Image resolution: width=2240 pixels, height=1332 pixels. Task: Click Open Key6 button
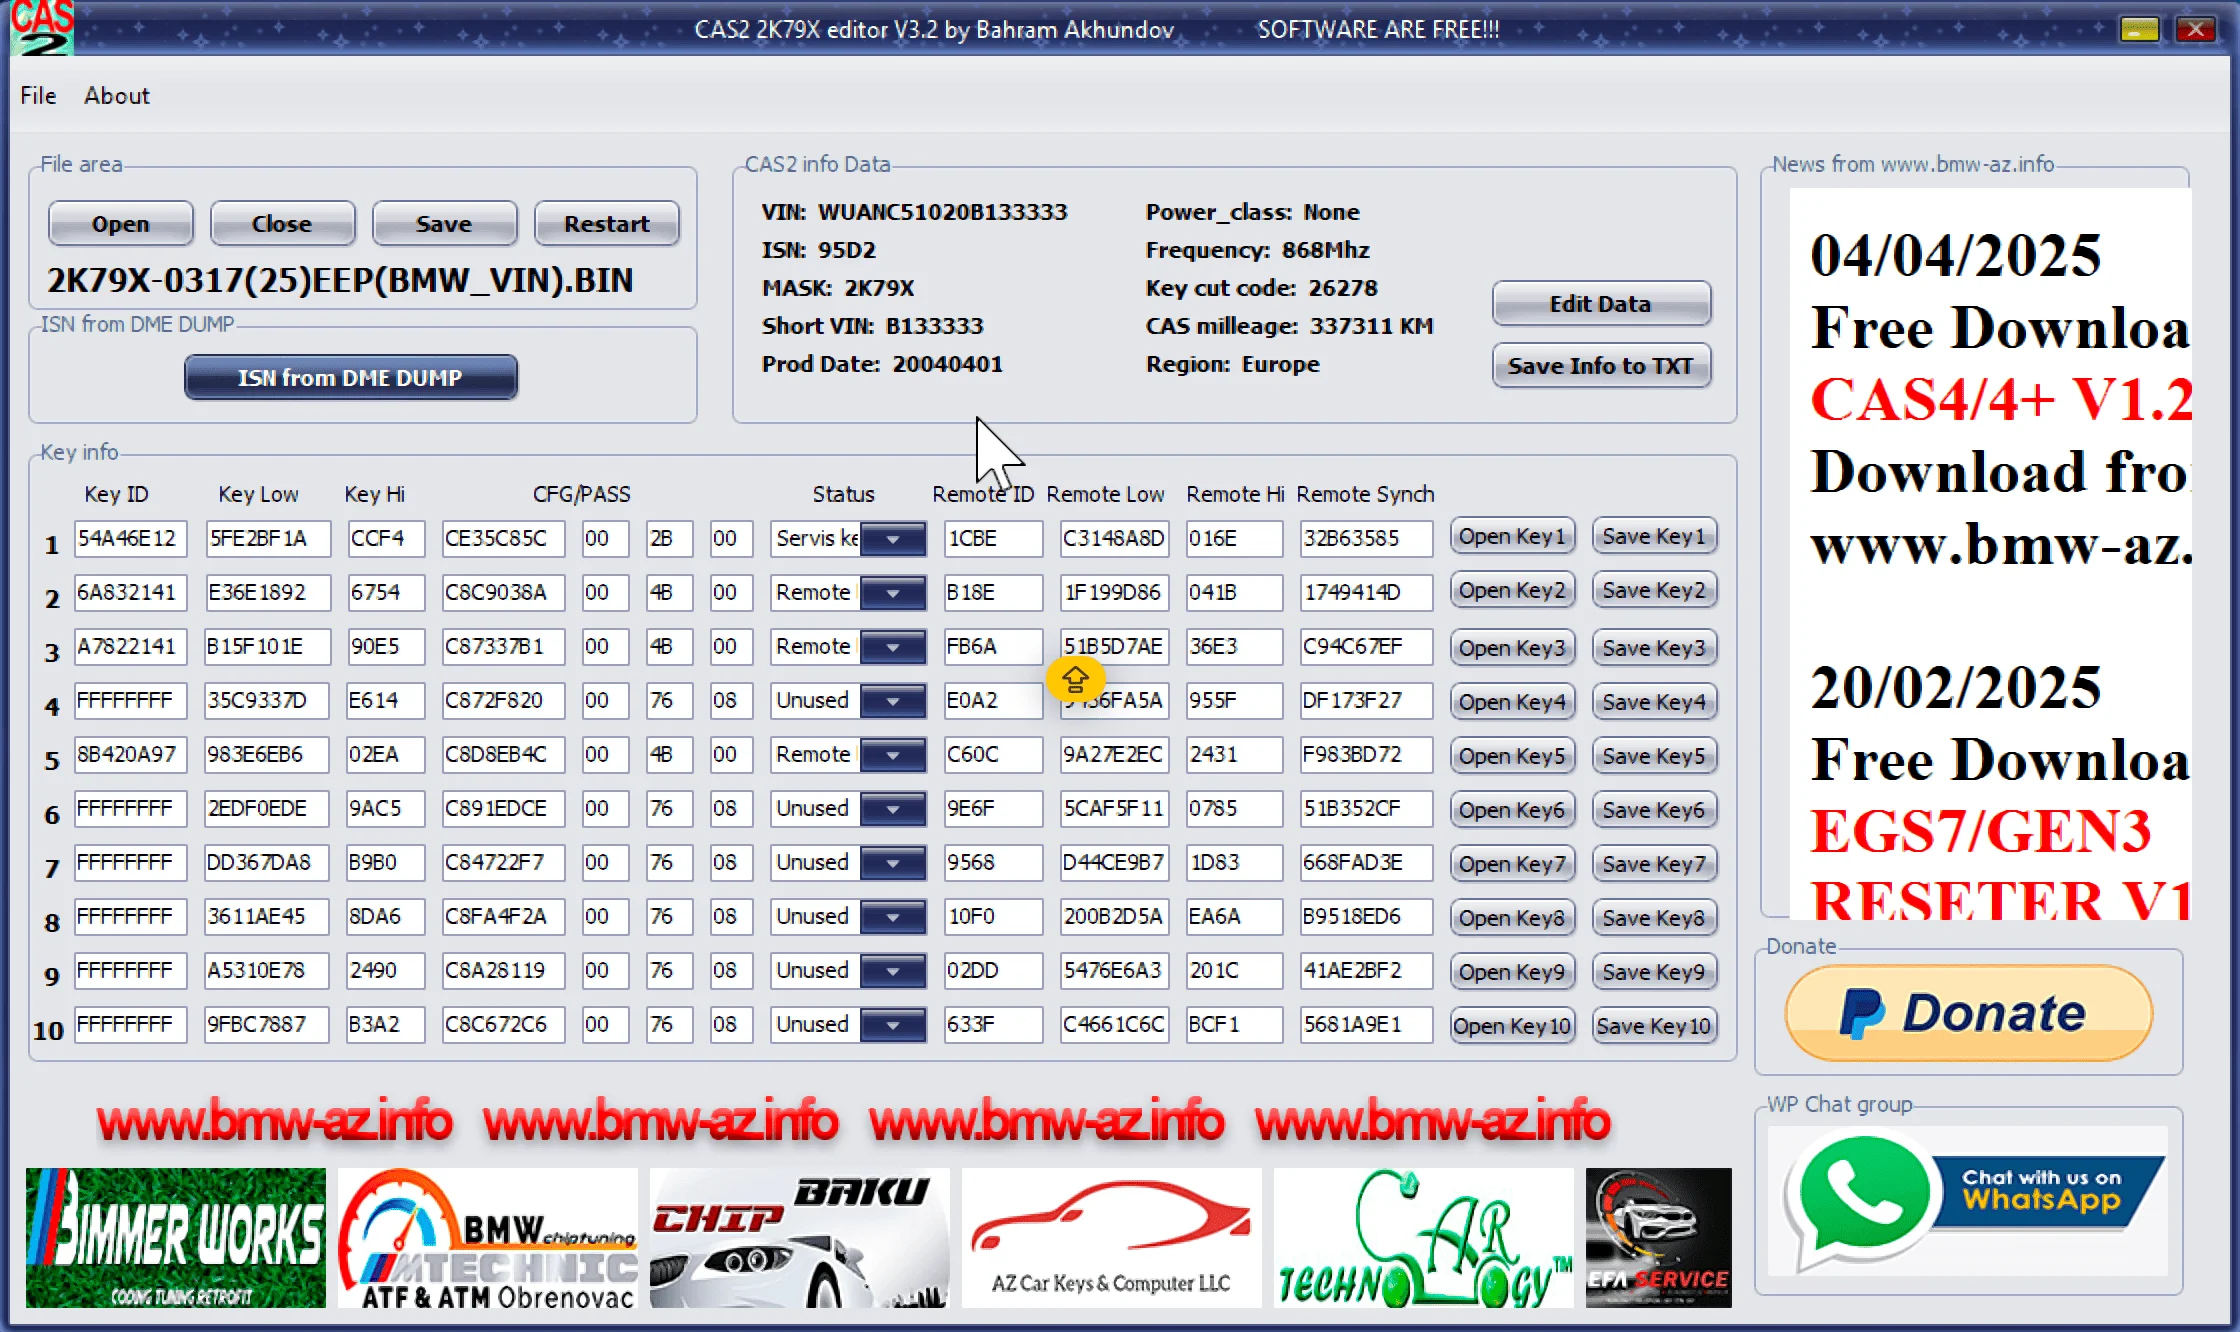1512,810
